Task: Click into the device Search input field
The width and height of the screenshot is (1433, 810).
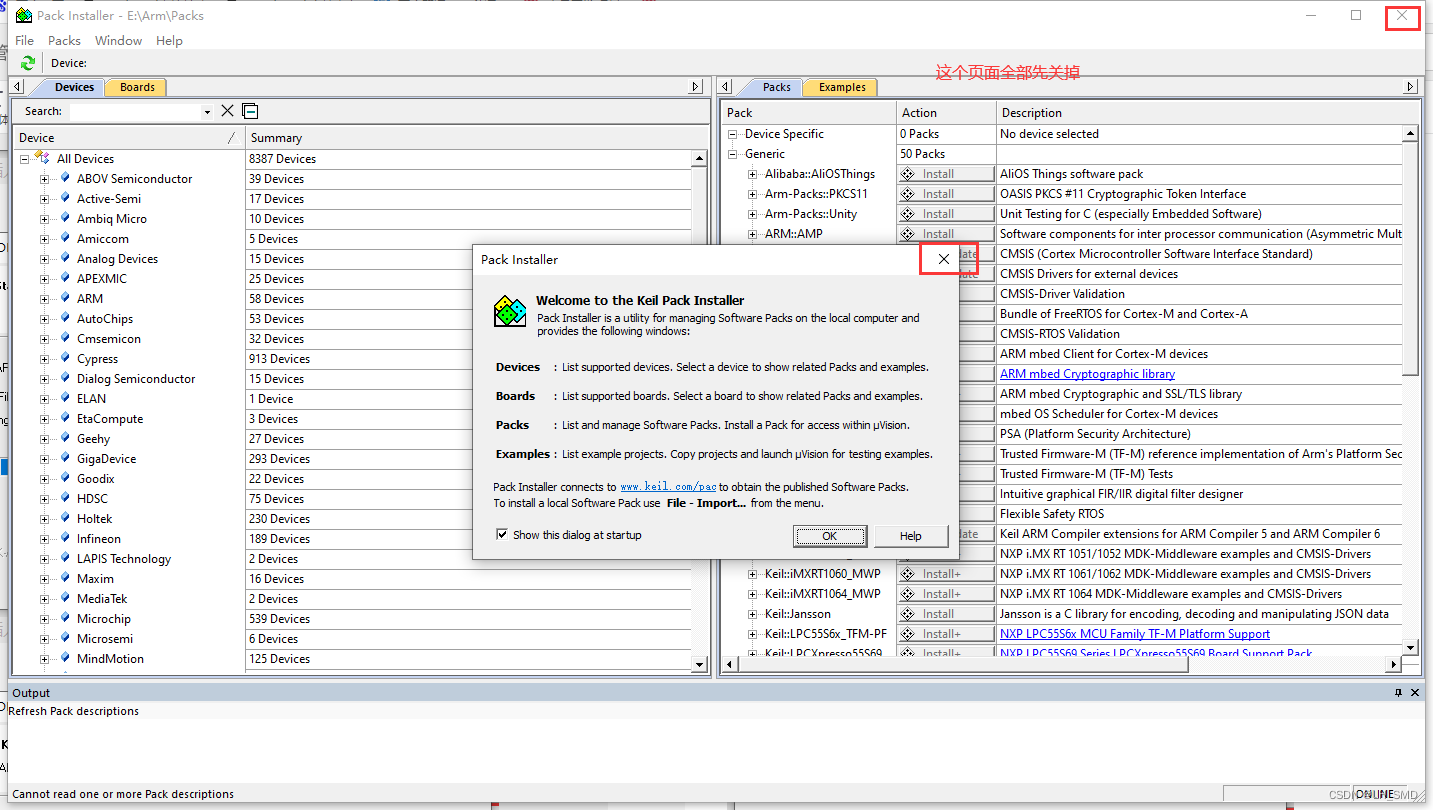Action: click(135, 112)
